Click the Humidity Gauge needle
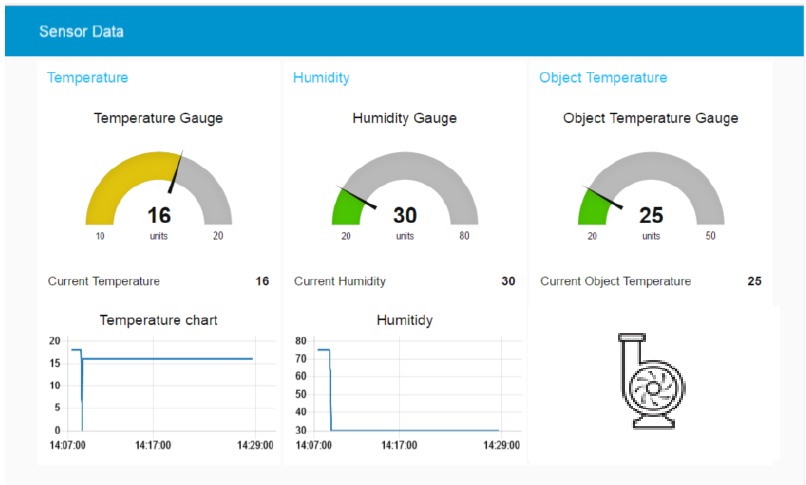This screenshot has width=806, height=485. point(358,197)
